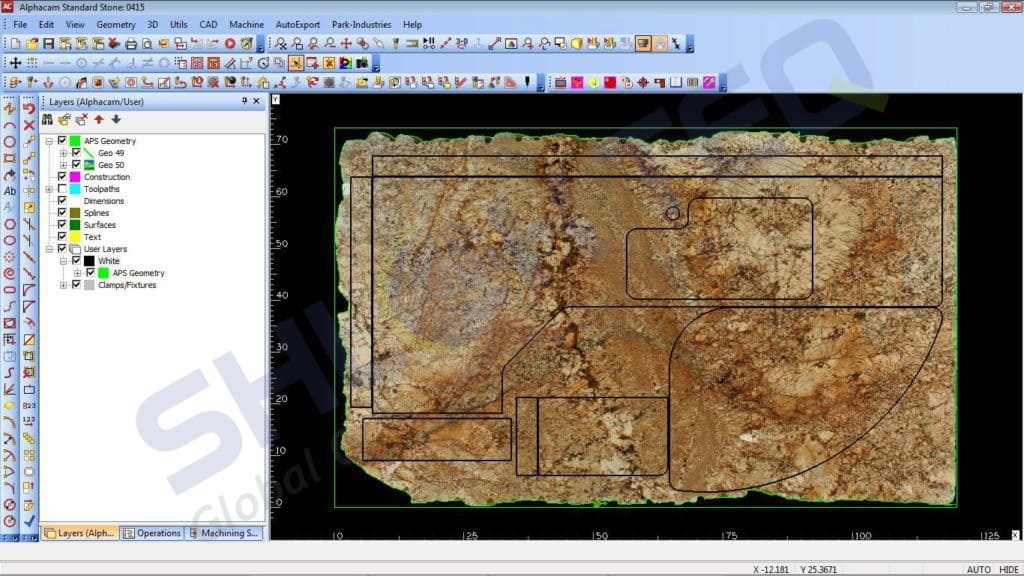Select the Rectangle tool in left toolbar
The height and width of the screenshot is (576, 1024).
click(10, 158)
